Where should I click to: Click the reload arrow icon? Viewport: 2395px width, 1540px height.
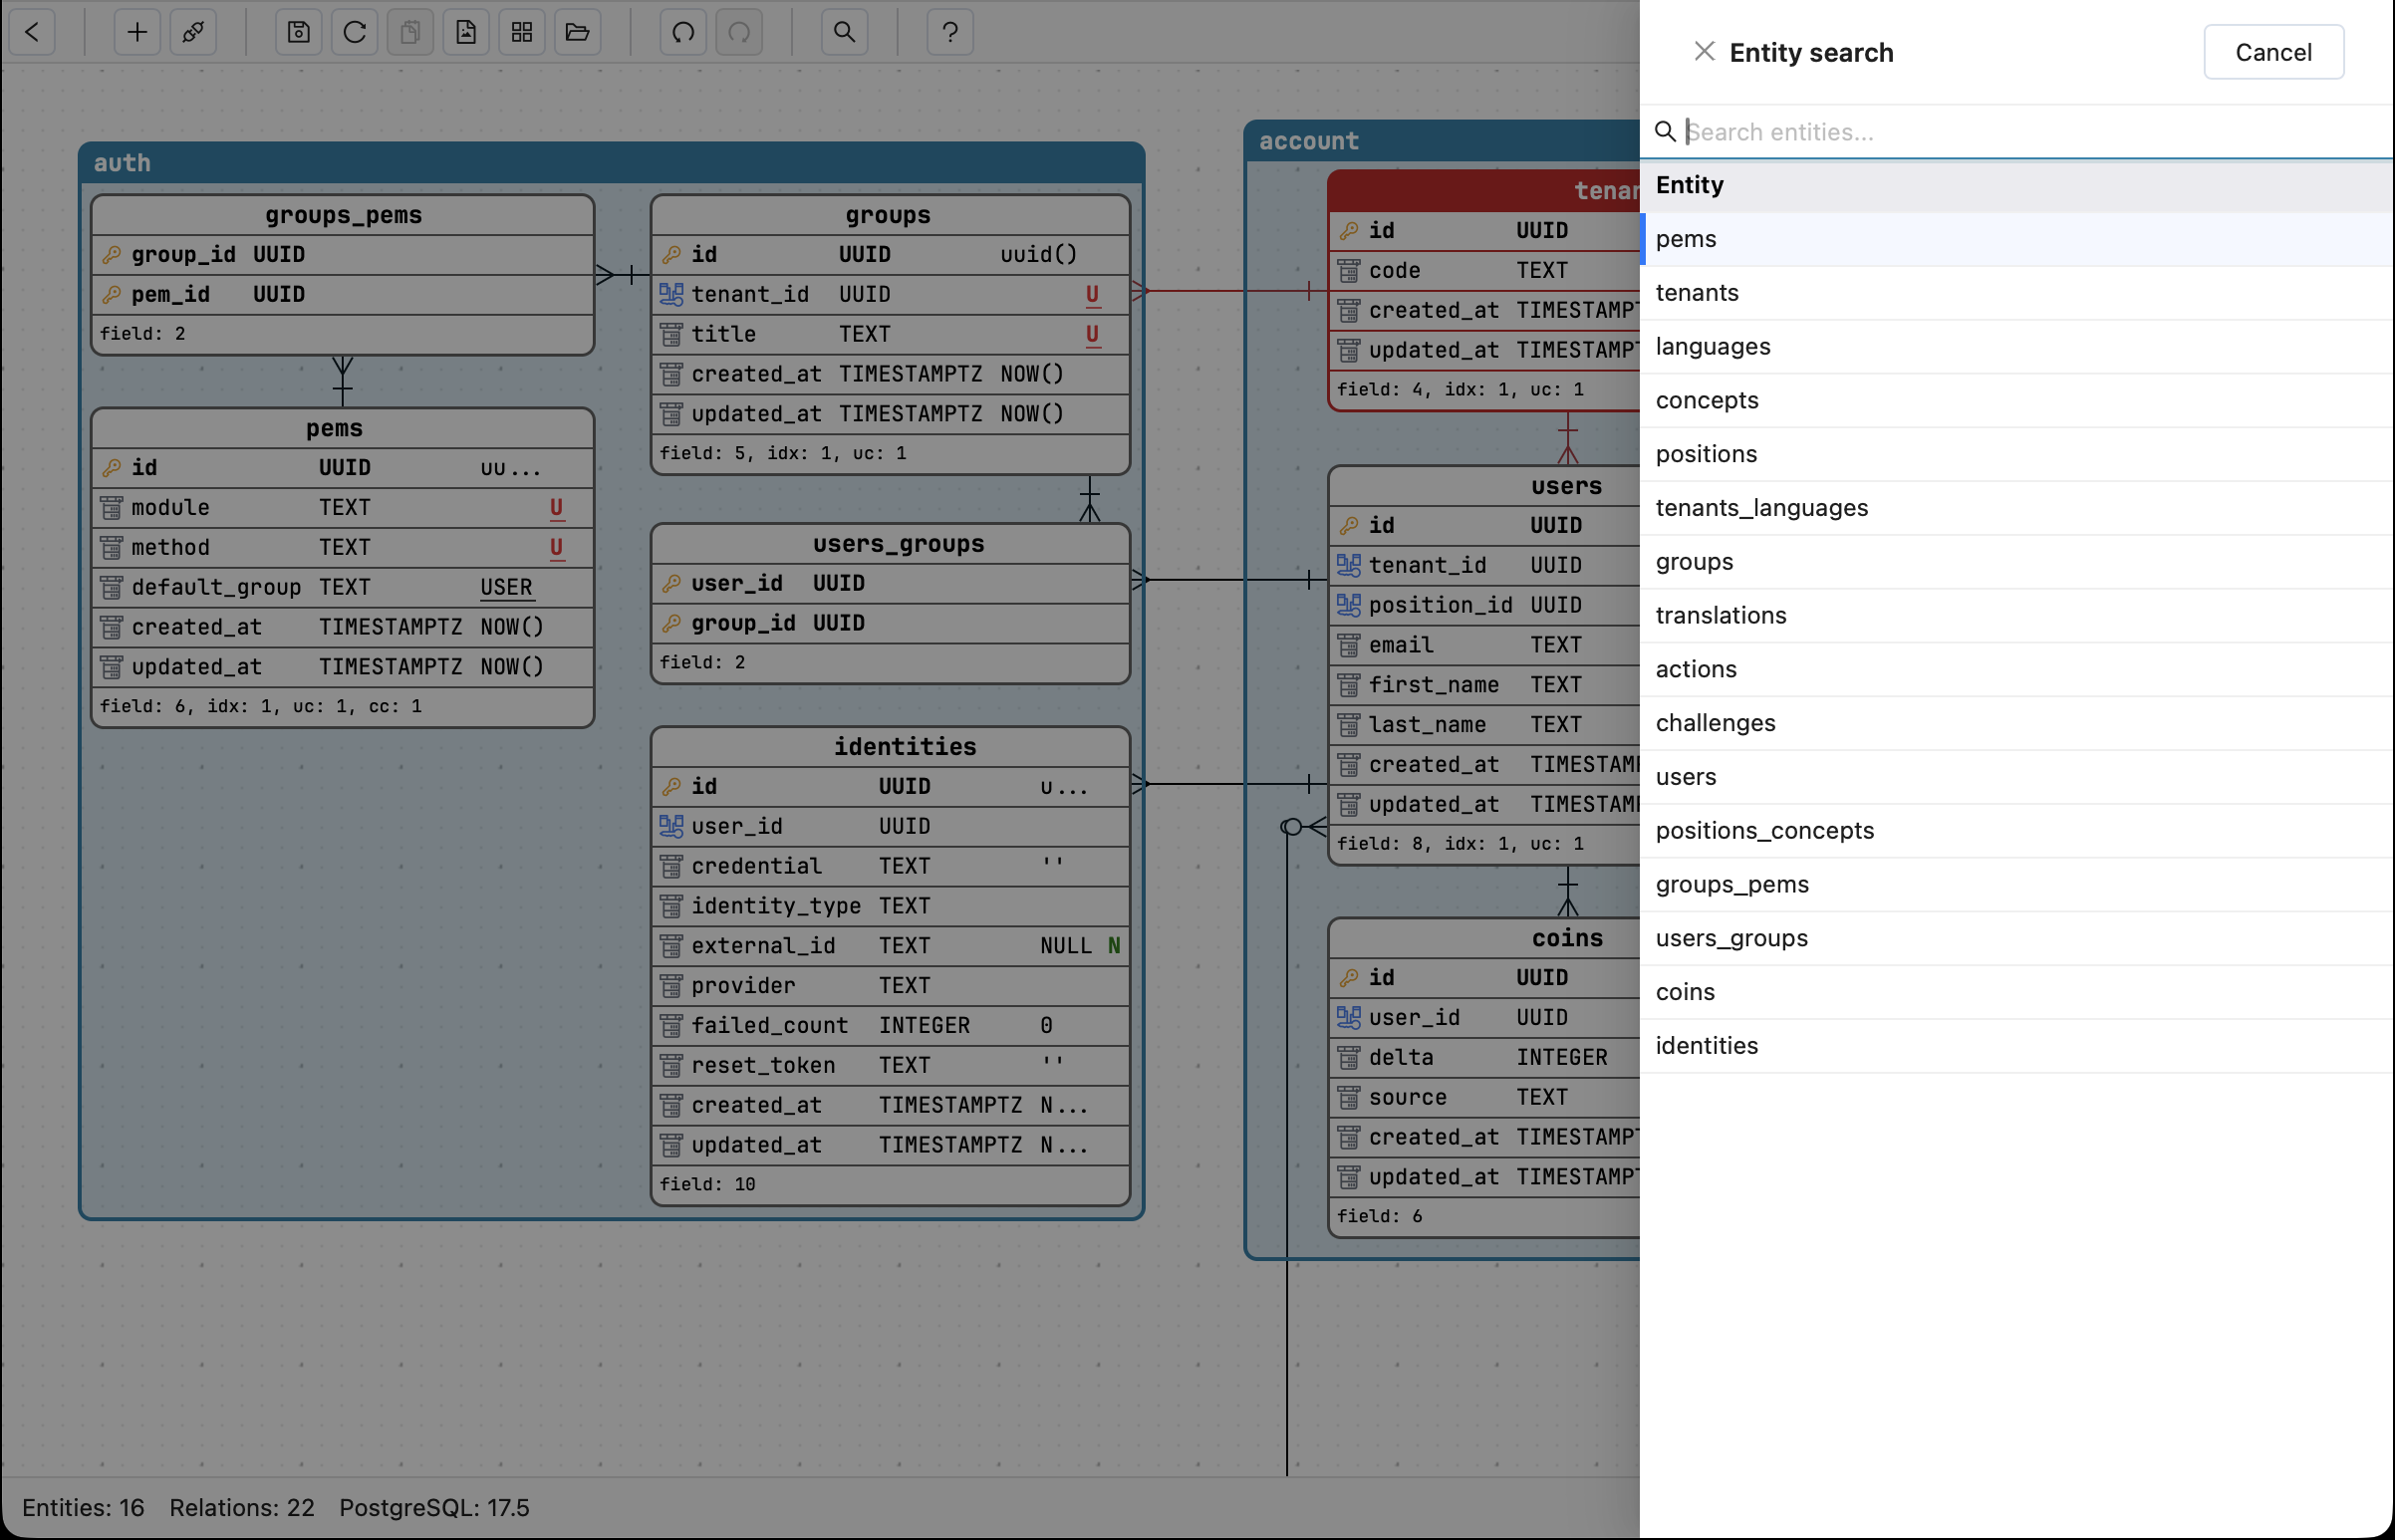[x=354, y=32]
